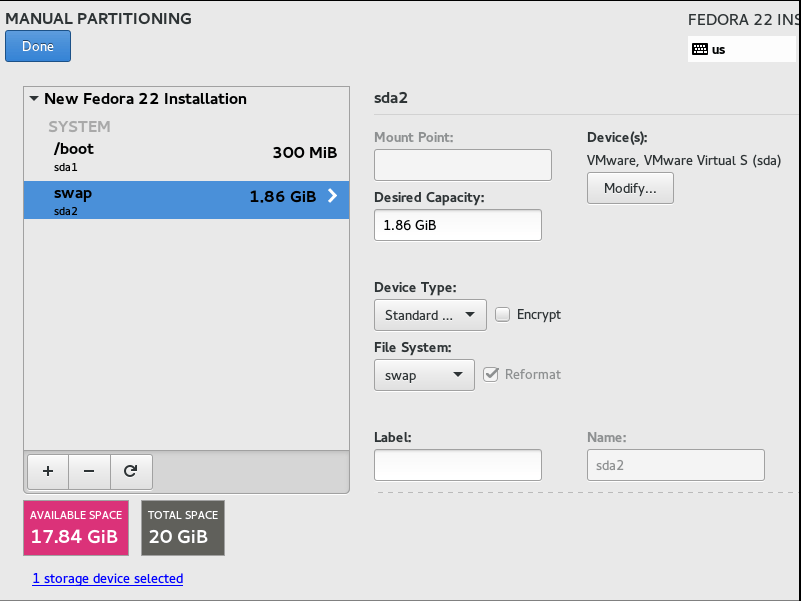Click the reload storage configuration icon
This screenshot has height=601, width=801.
(x=131, y=471)
